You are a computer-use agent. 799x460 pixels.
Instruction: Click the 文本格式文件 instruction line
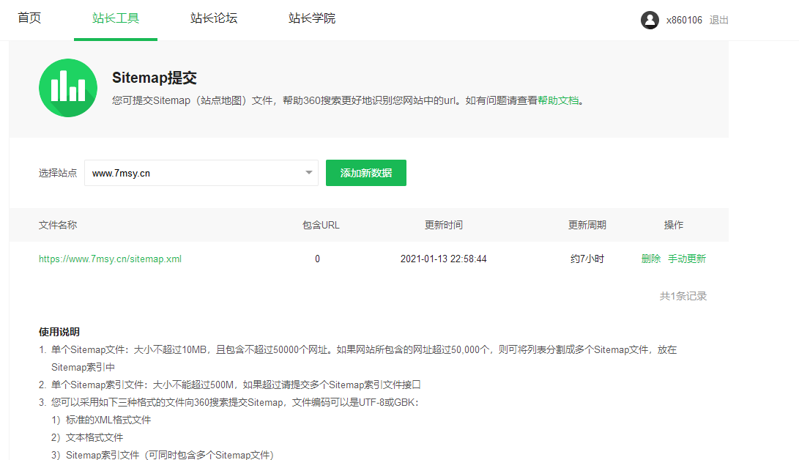[94, 437]
